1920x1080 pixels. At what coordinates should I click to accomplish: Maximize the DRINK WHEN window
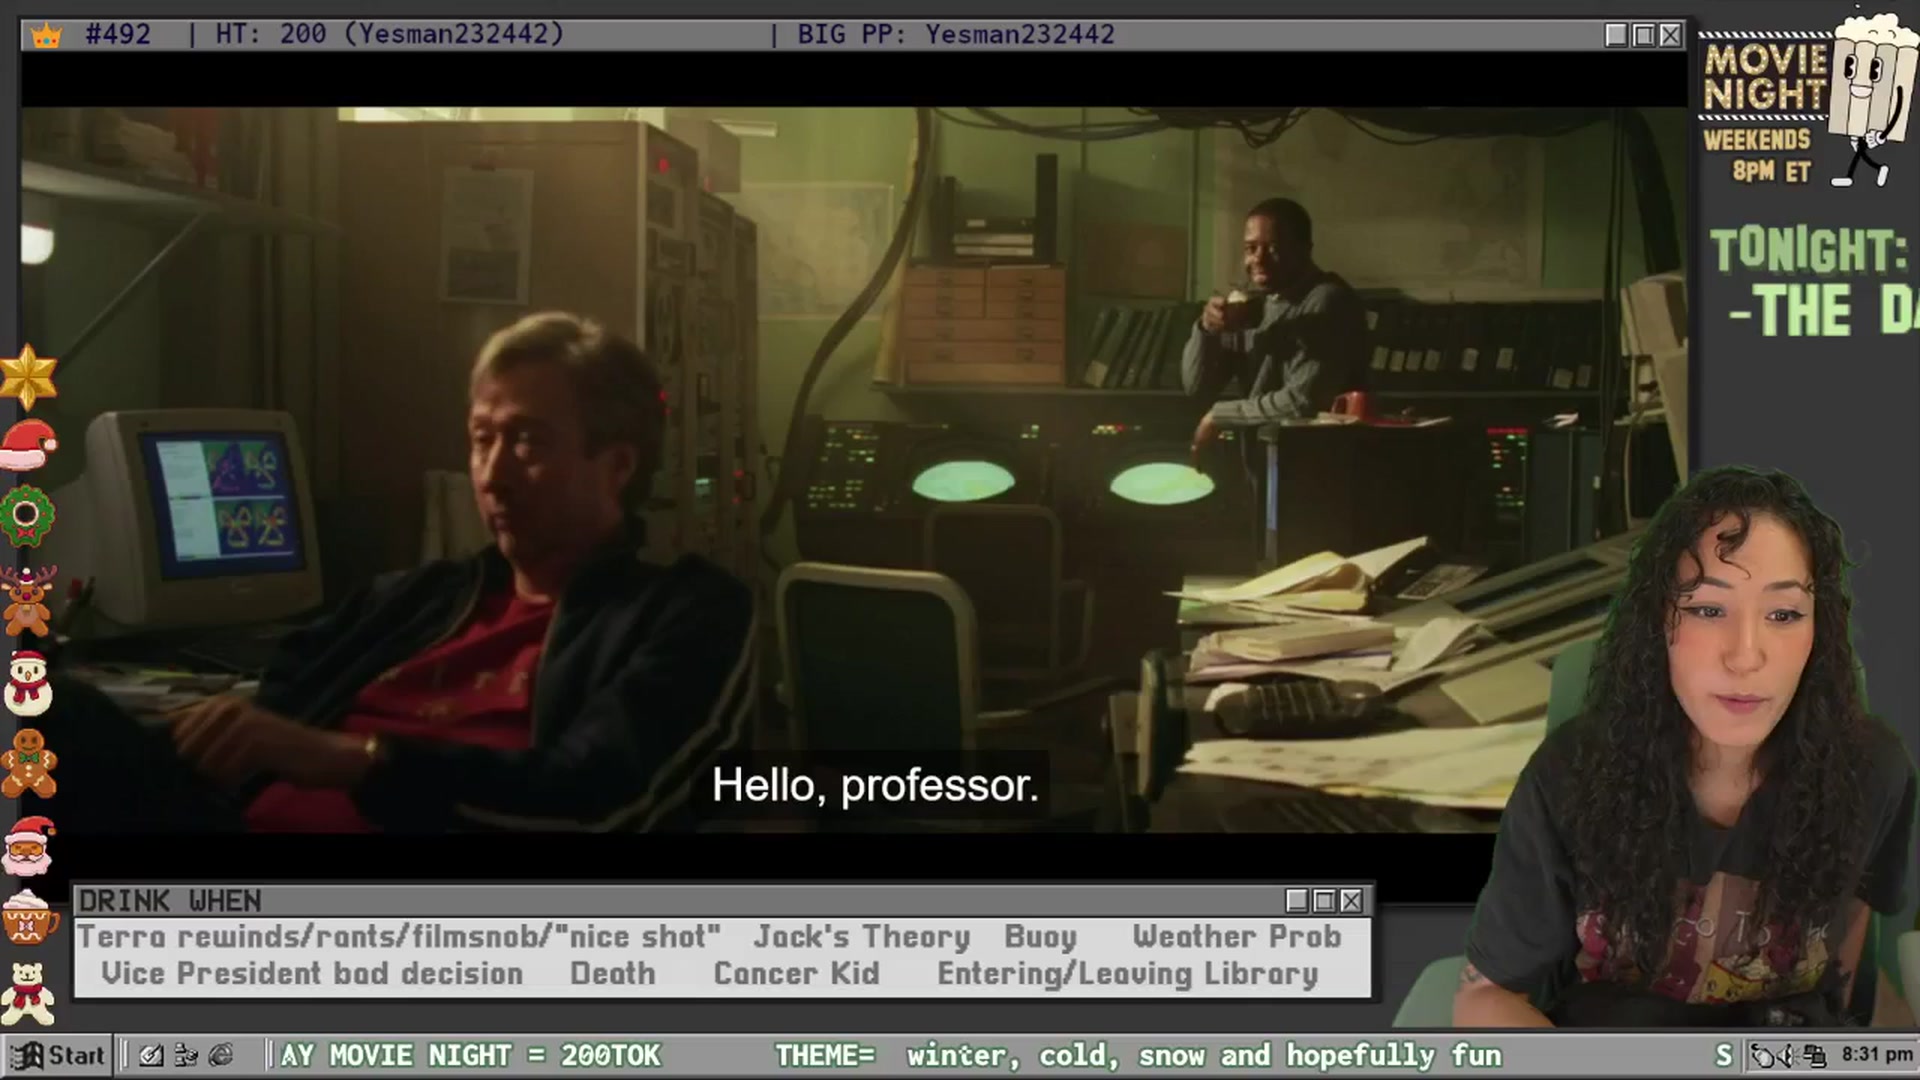1324,901
